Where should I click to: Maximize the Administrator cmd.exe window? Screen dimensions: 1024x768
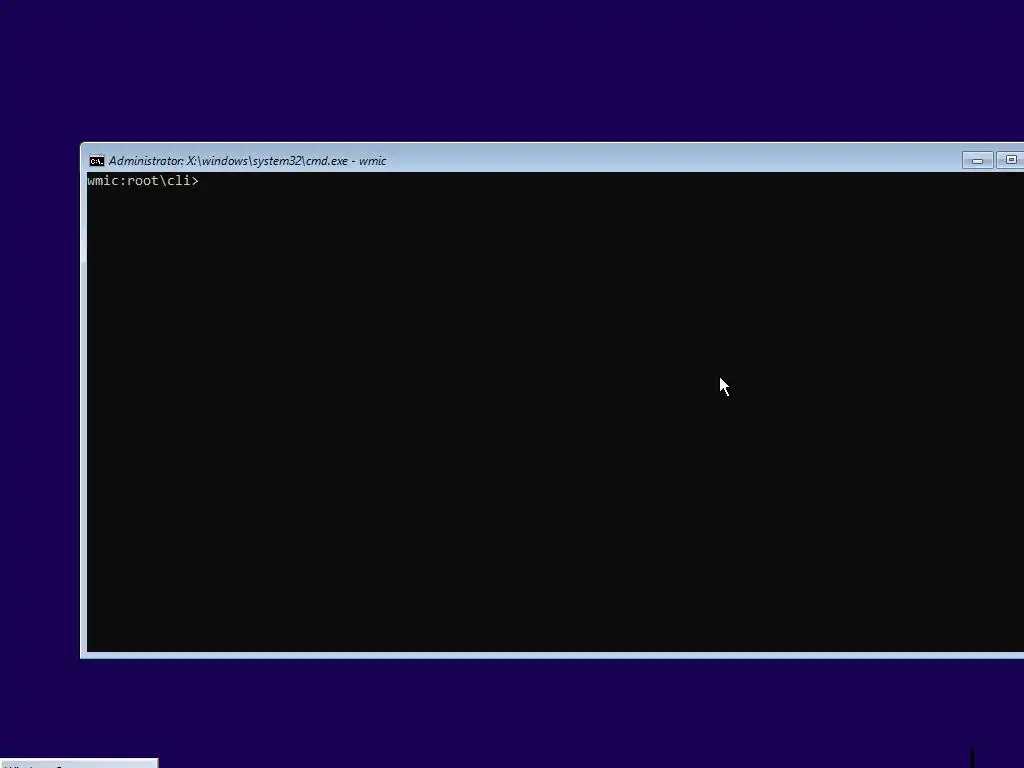1010,161
